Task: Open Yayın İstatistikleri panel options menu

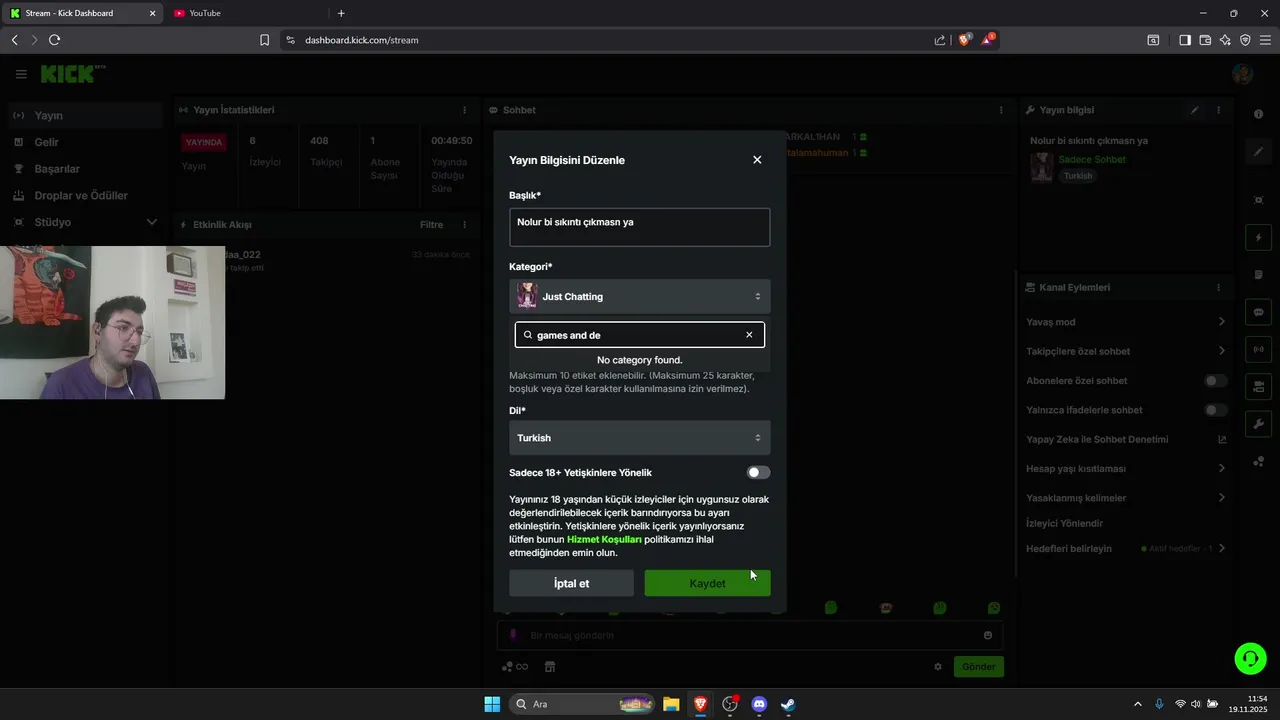Action: (464, 110)
